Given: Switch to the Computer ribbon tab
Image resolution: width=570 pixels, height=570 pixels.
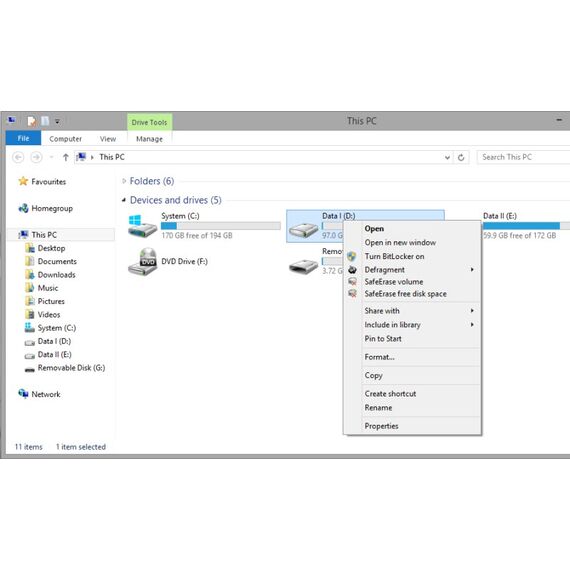Looking at the screenshot, I should pyautogui.click(x=65, y=139).
